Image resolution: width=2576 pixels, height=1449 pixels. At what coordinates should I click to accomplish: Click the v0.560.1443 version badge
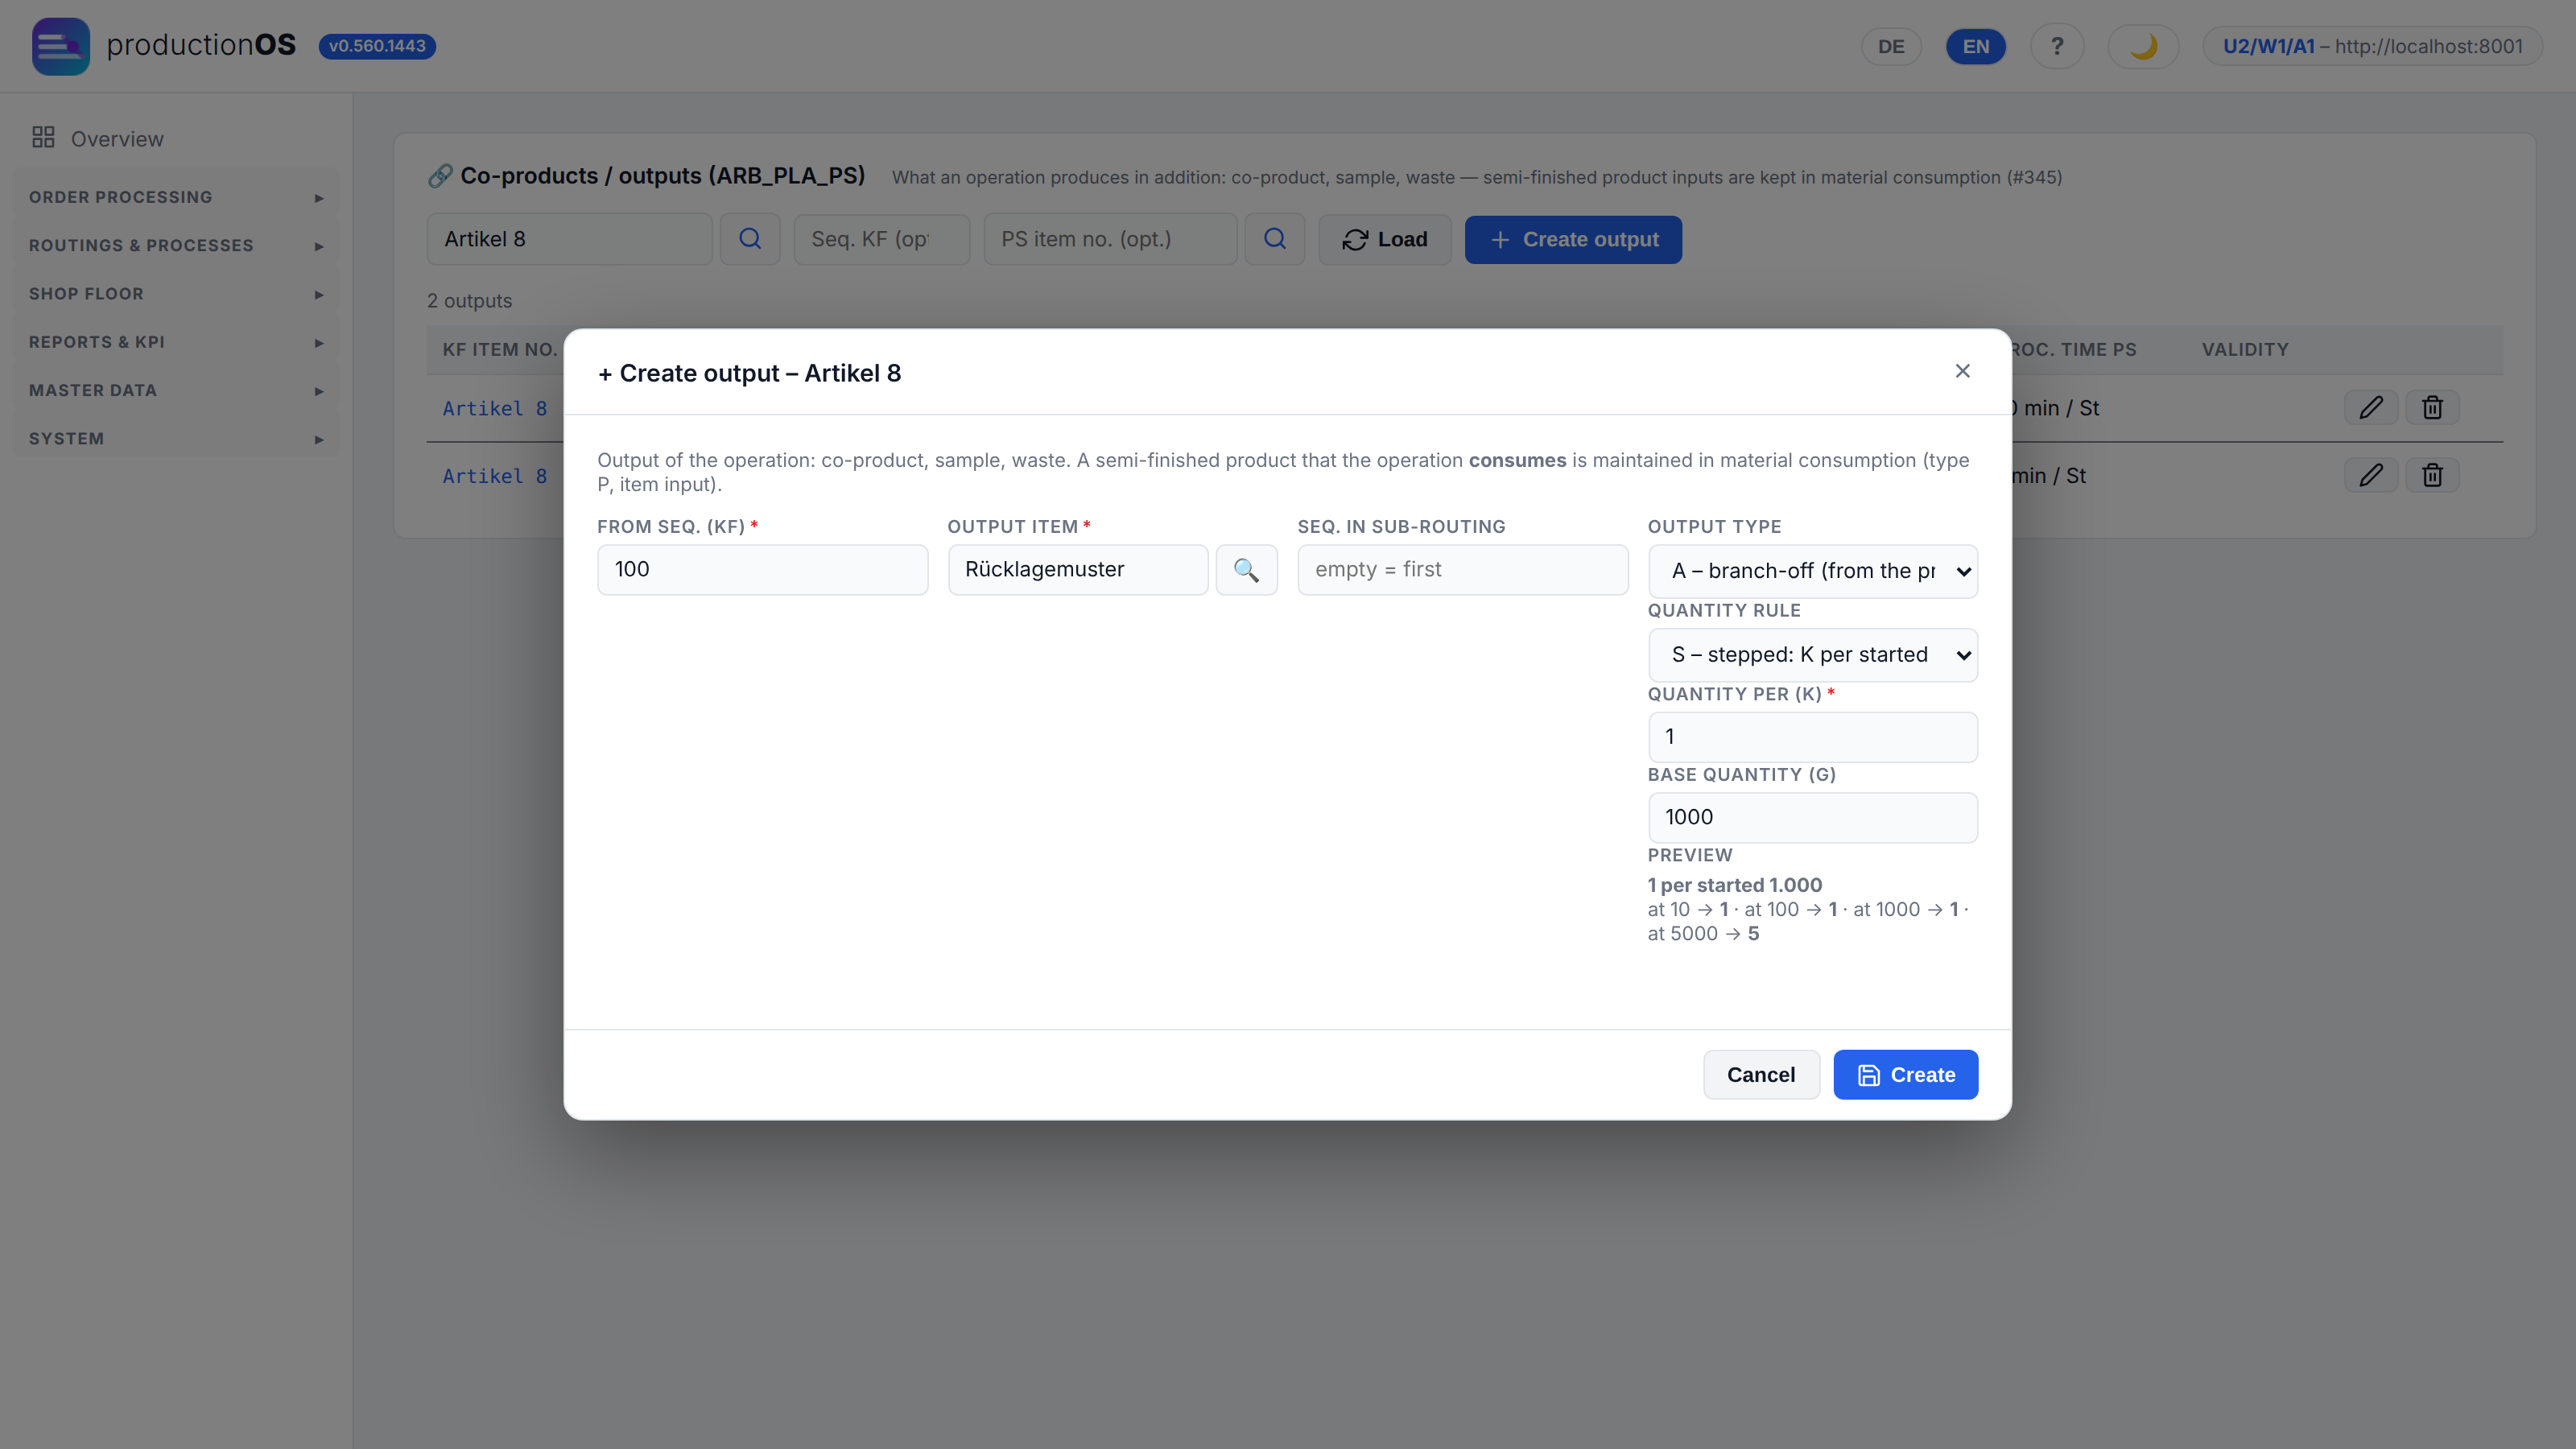tap(377, 46)
